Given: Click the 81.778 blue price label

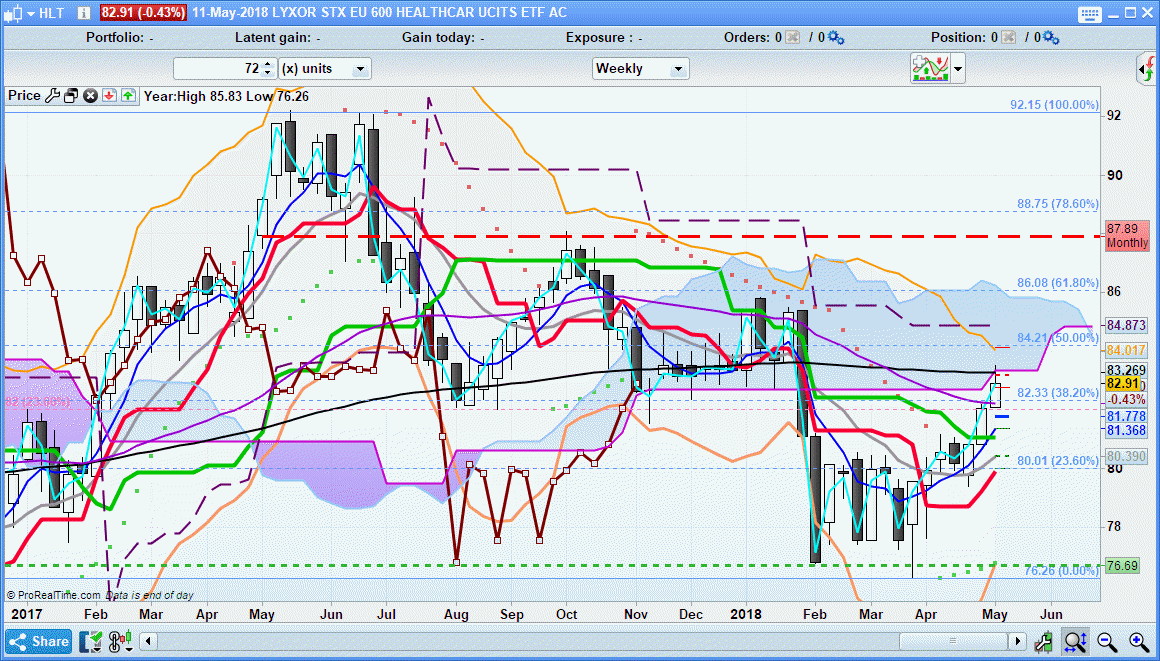Looking at the screenshot, I should click(1127, 417).
